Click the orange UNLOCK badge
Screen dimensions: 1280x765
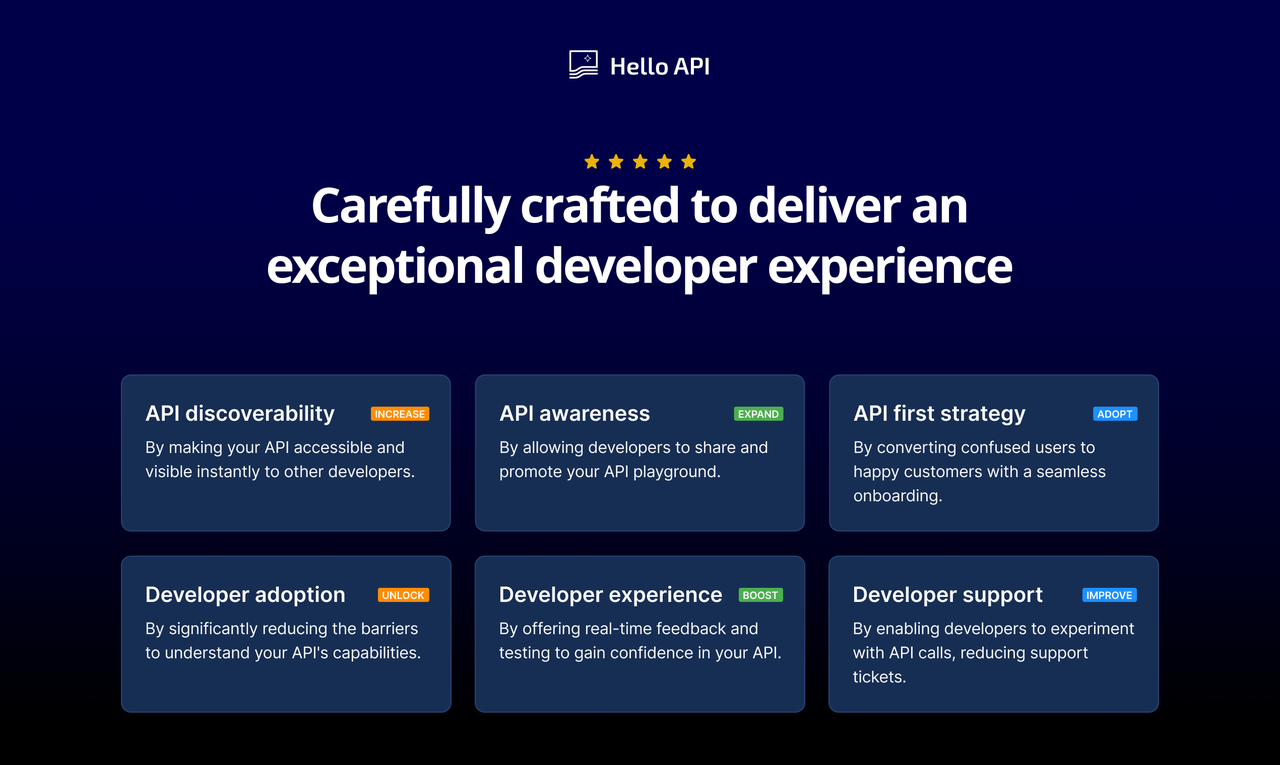(x=403, y=594)
